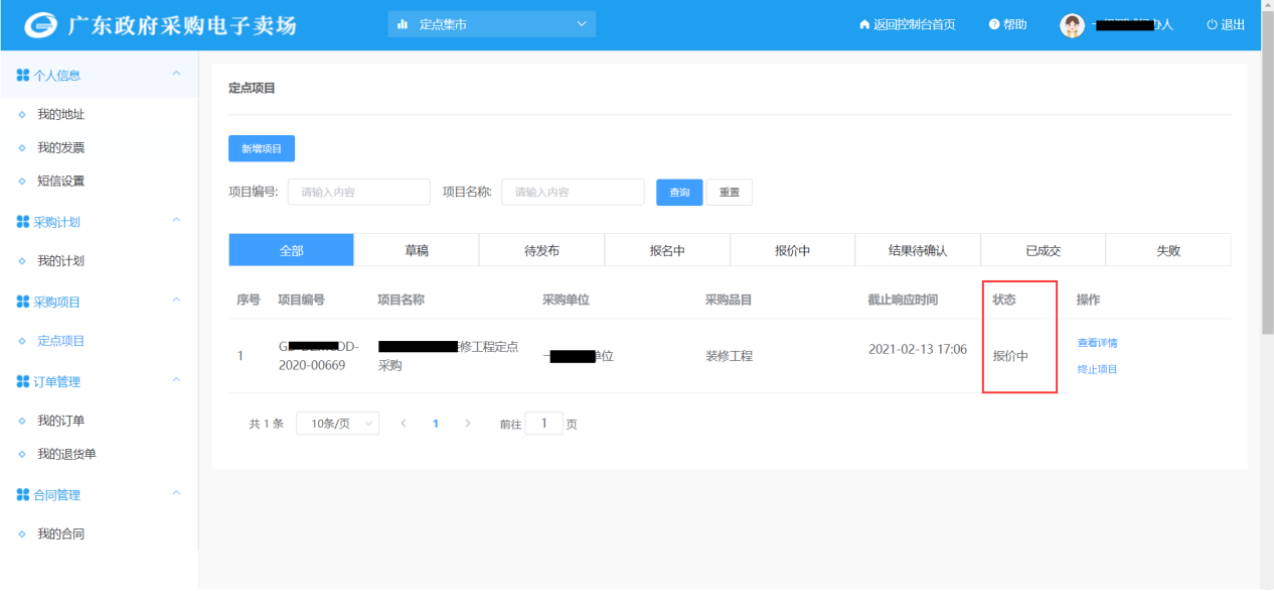Click the 合同管理 section grid icon
This screenshot has width=1274, height=591.
coord(23,495)
